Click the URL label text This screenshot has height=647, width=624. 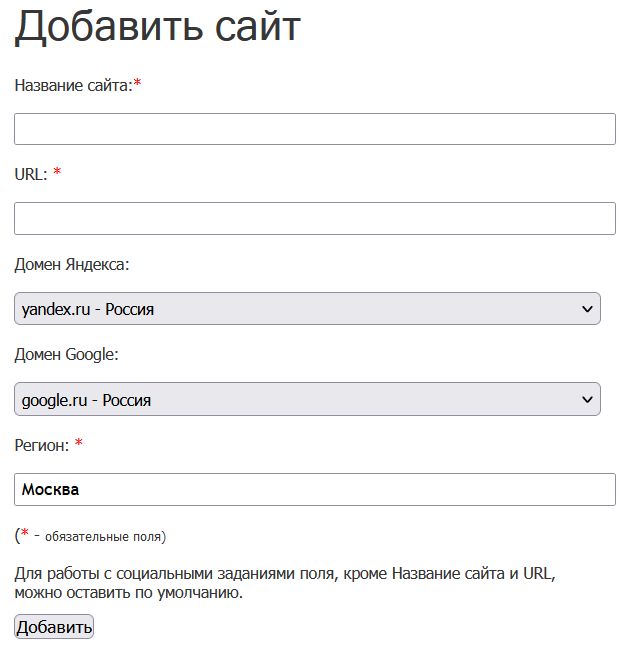click(x=30, y=174)
